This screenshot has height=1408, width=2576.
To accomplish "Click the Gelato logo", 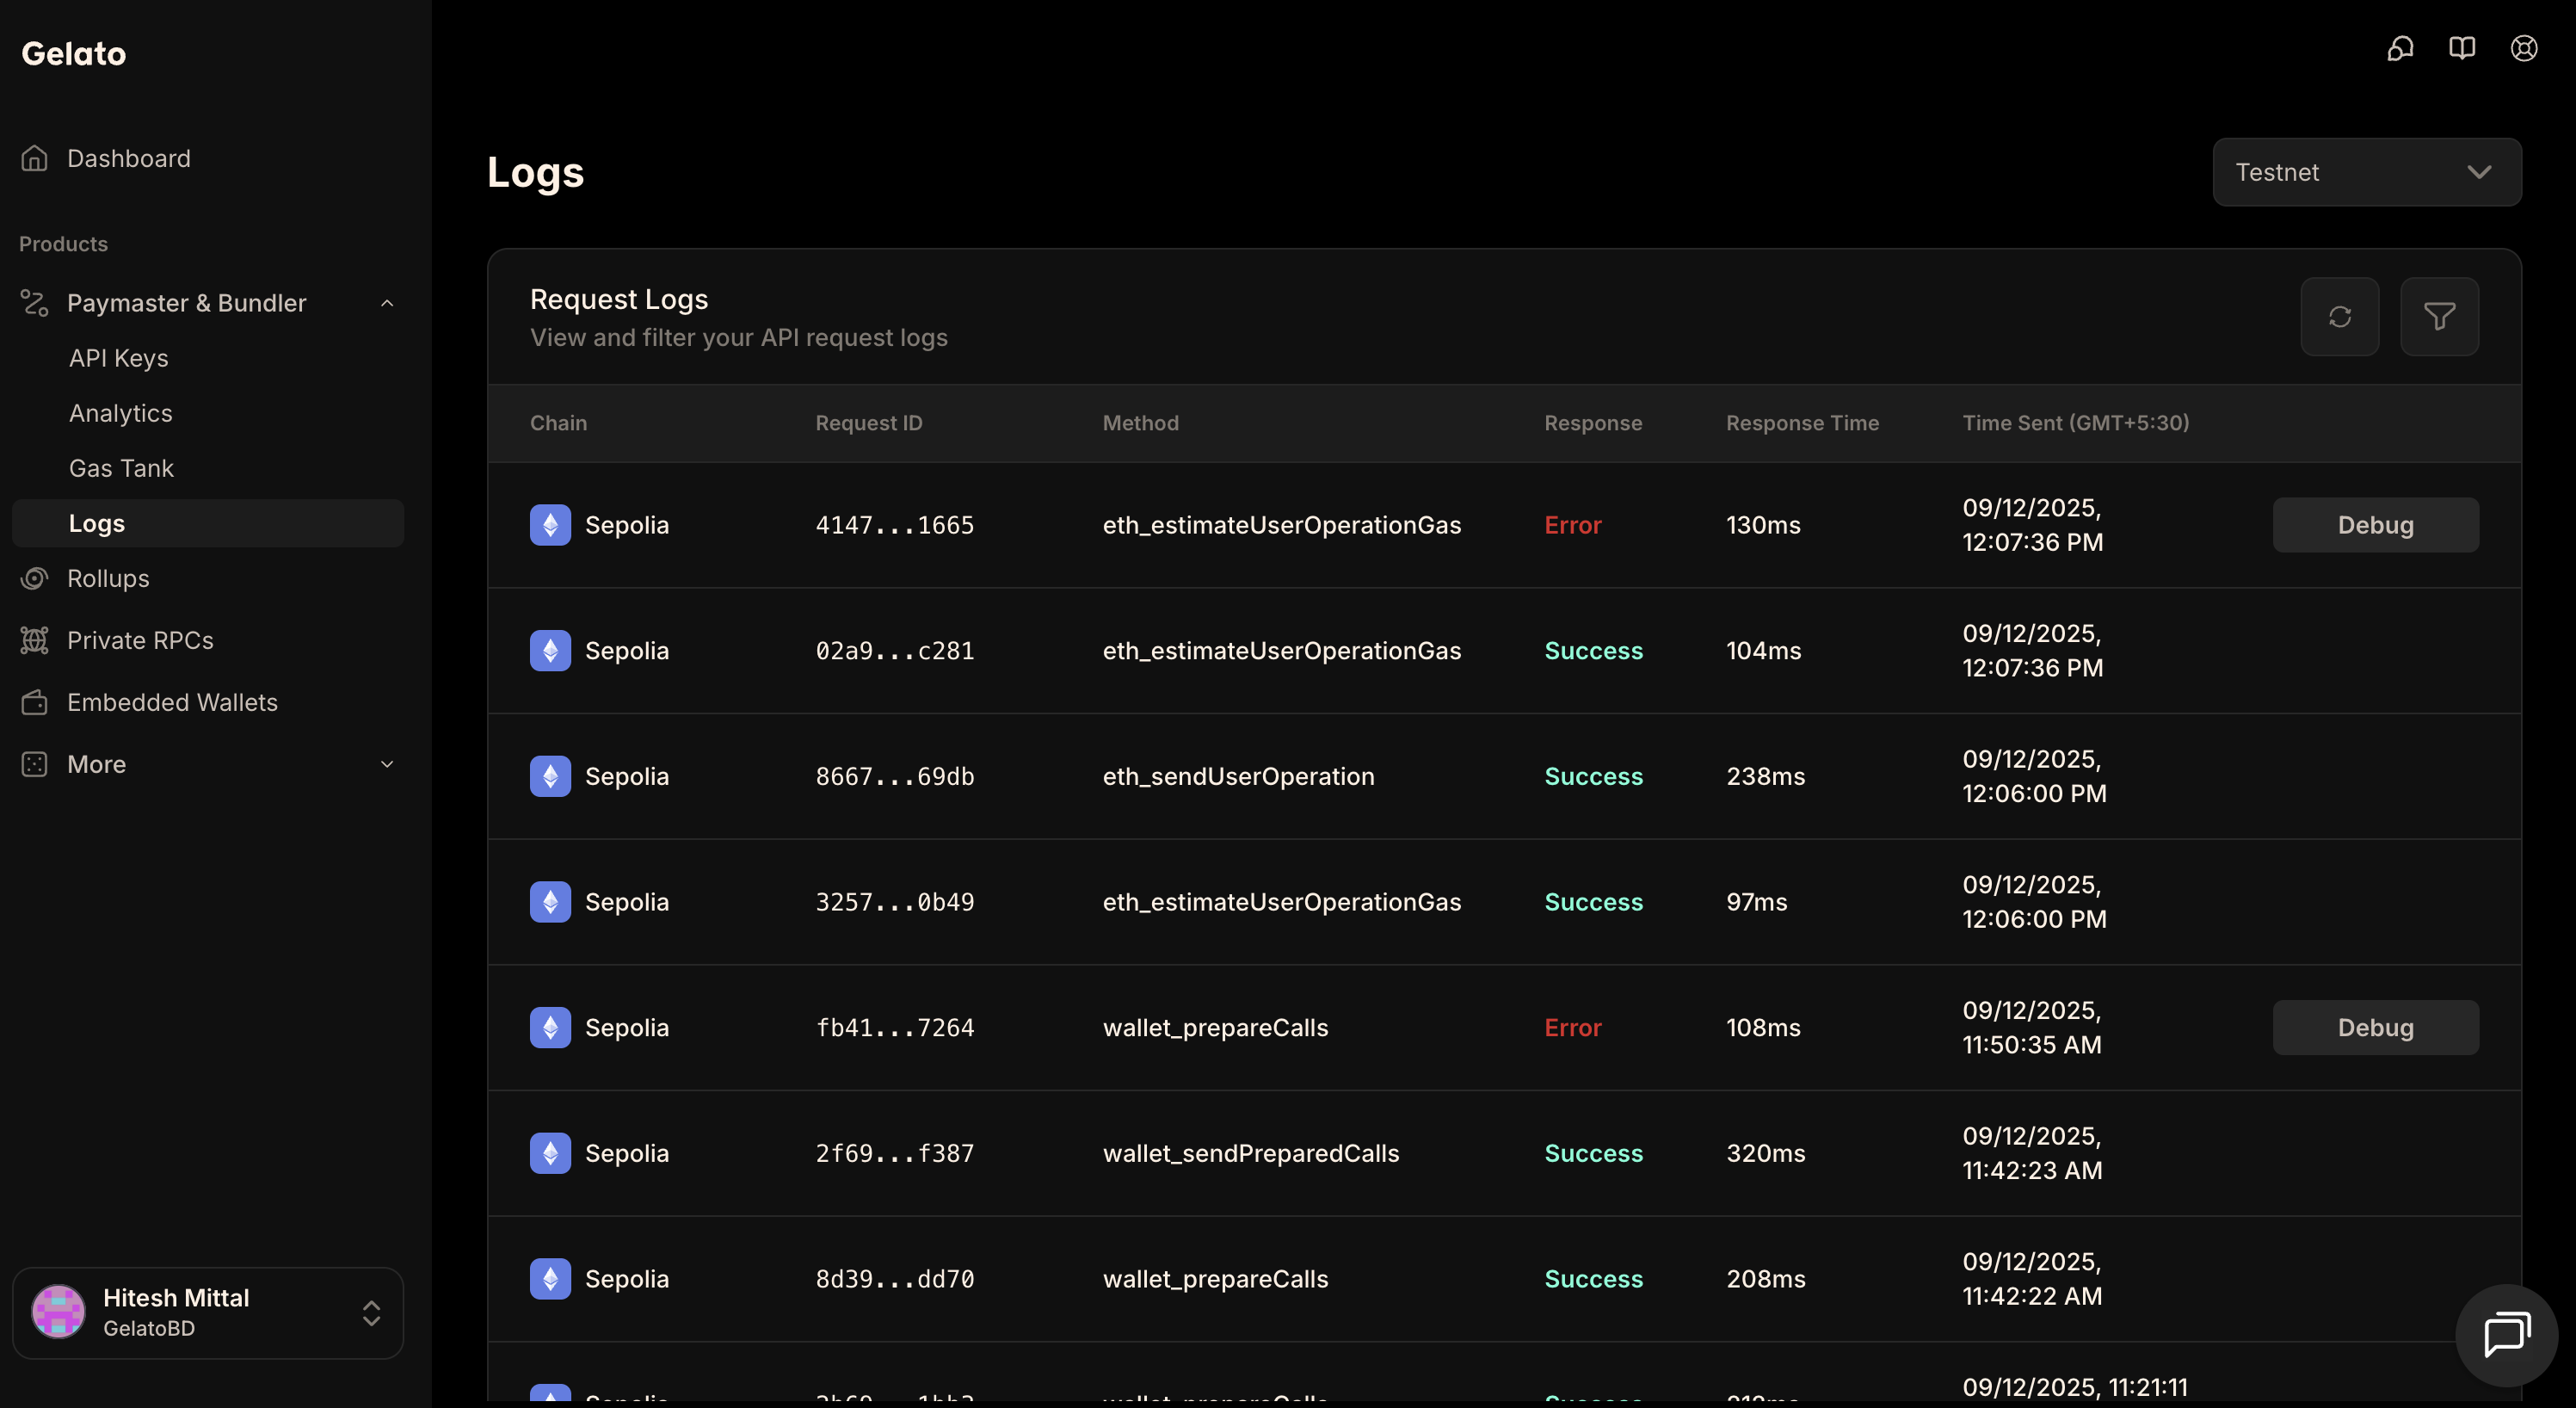I will pyautogui.click(x=74, y=53).
